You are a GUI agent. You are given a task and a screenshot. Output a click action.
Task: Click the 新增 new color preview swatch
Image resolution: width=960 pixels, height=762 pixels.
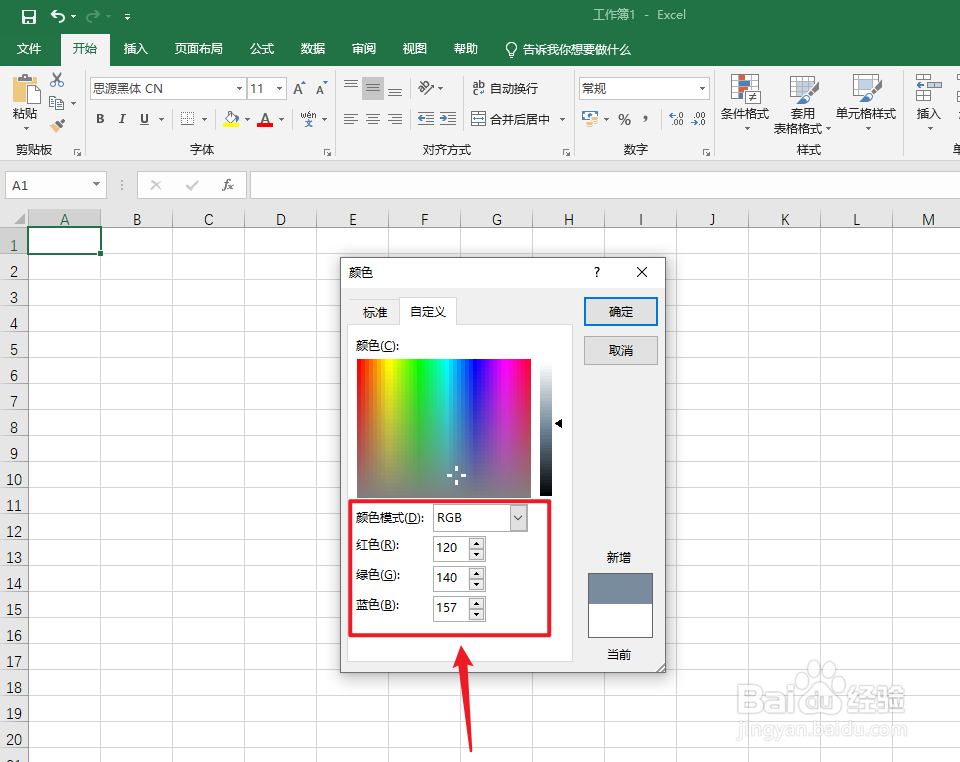tap(620, 589)
